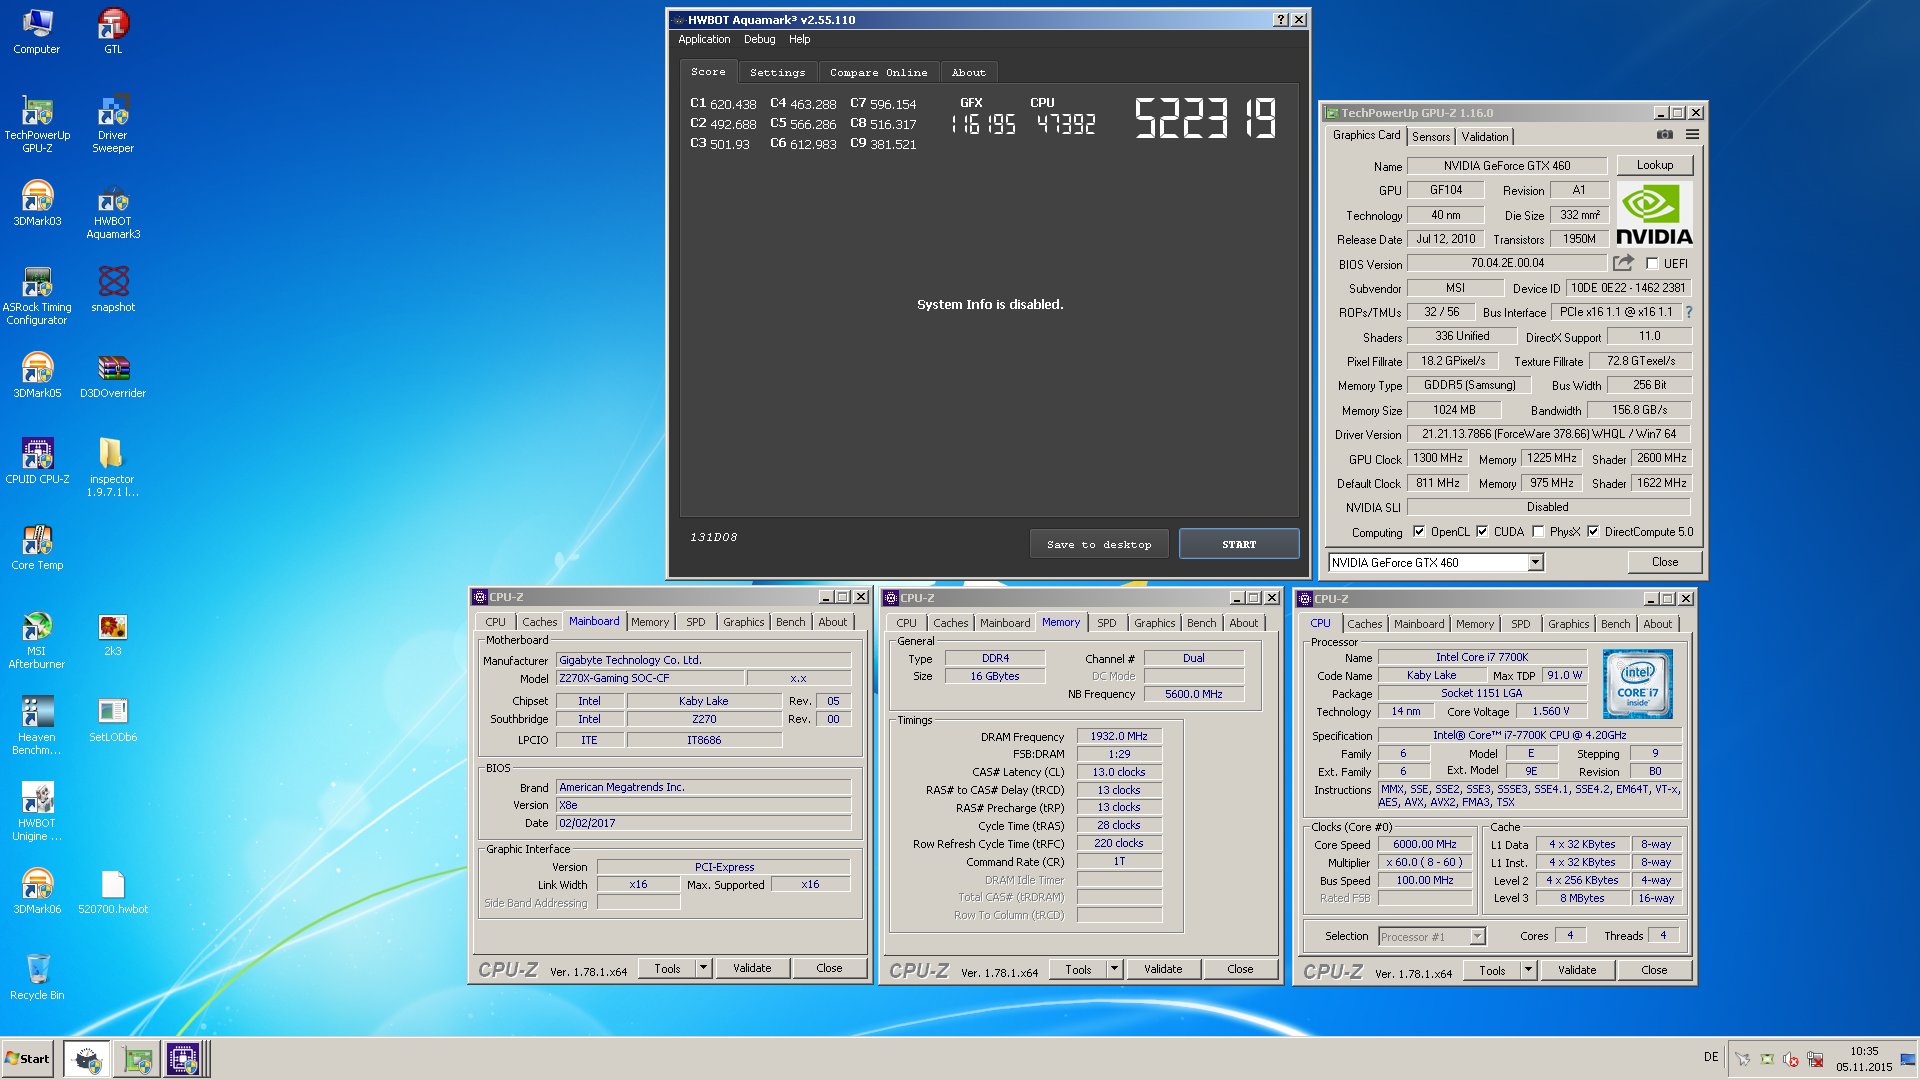1920x1080 pixels.
Task: Launch CPUID CPU-Z desktop shortcut
Action: point(37,462)
